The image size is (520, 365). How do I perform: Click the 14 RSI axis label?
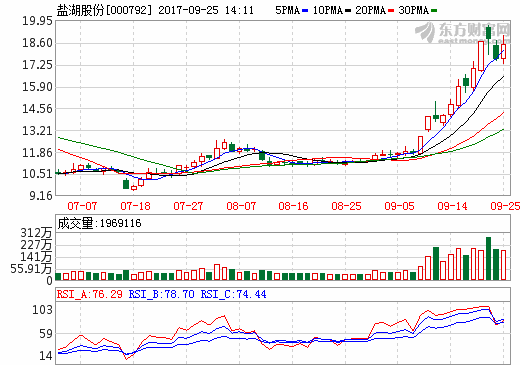pyautogui.click(x=46, y=356)
